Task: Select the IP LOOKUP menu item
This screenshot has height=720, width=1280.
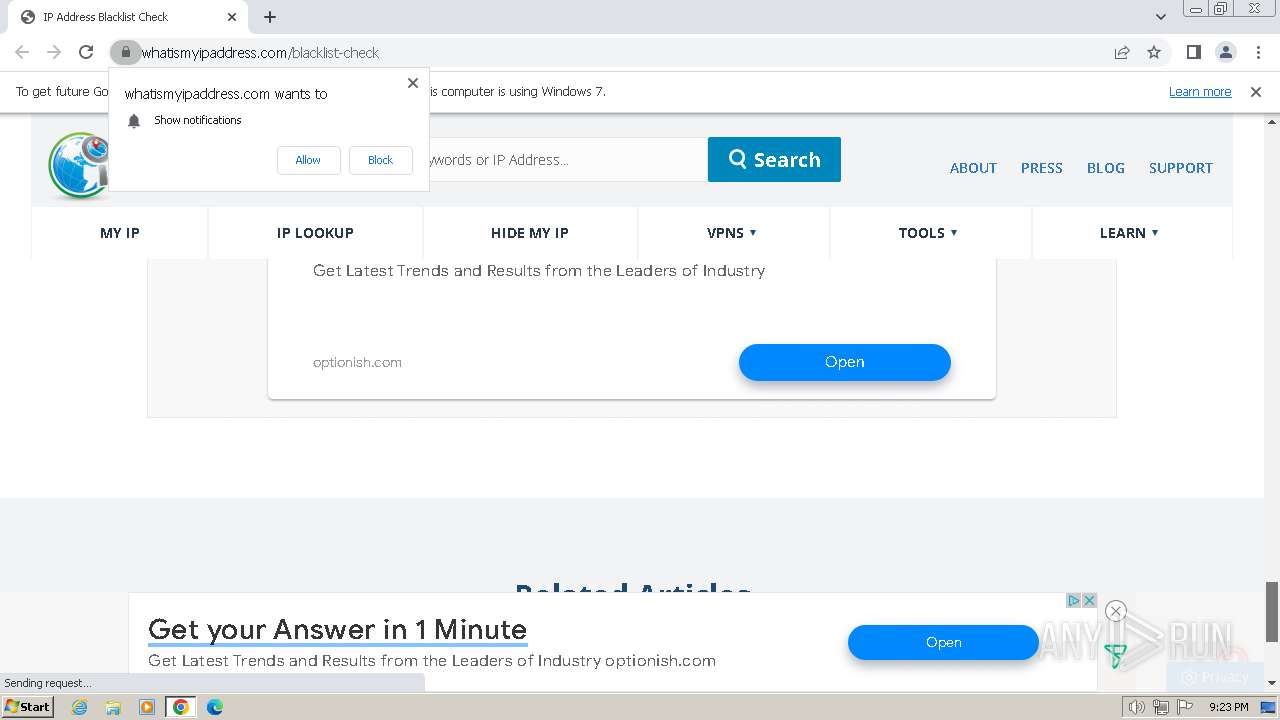Action: [x=315, y=233]
